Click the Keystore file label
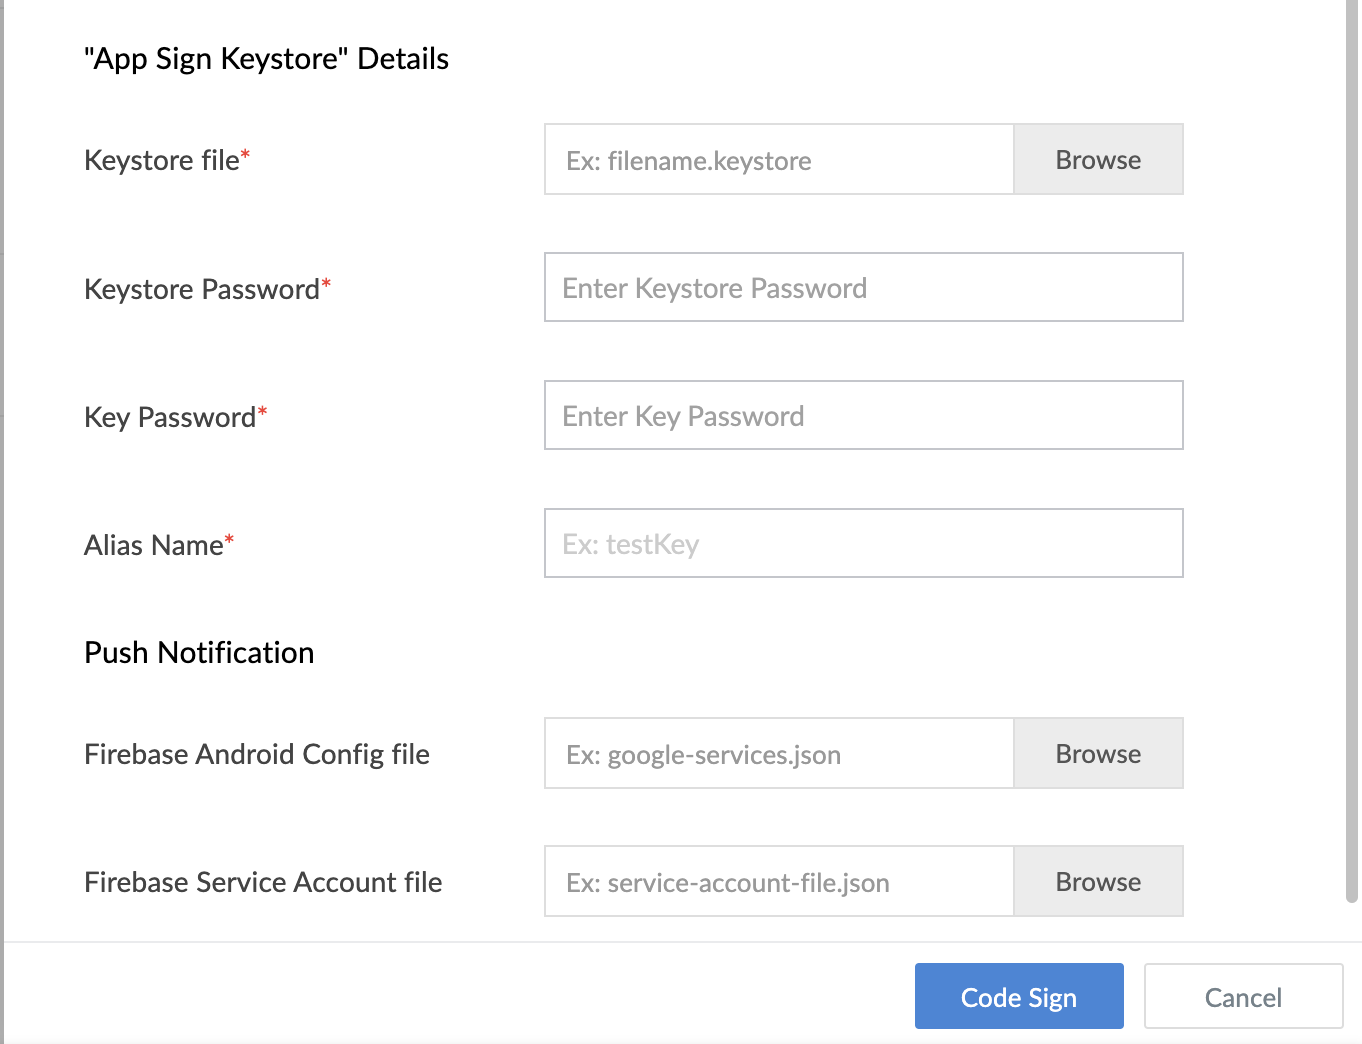Screen dimensions: 1362x1044 [167, 160]
